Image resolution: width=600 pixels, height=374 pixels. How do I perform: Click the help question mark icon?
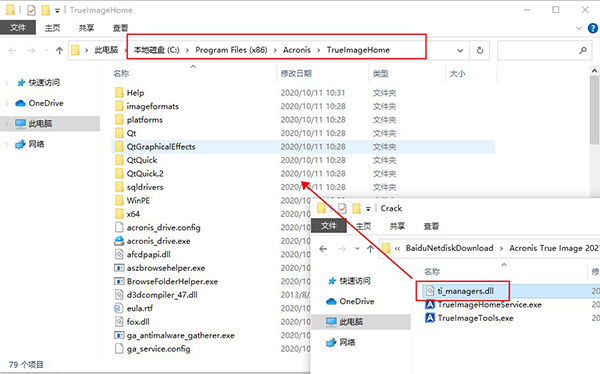tap(593, 28)
